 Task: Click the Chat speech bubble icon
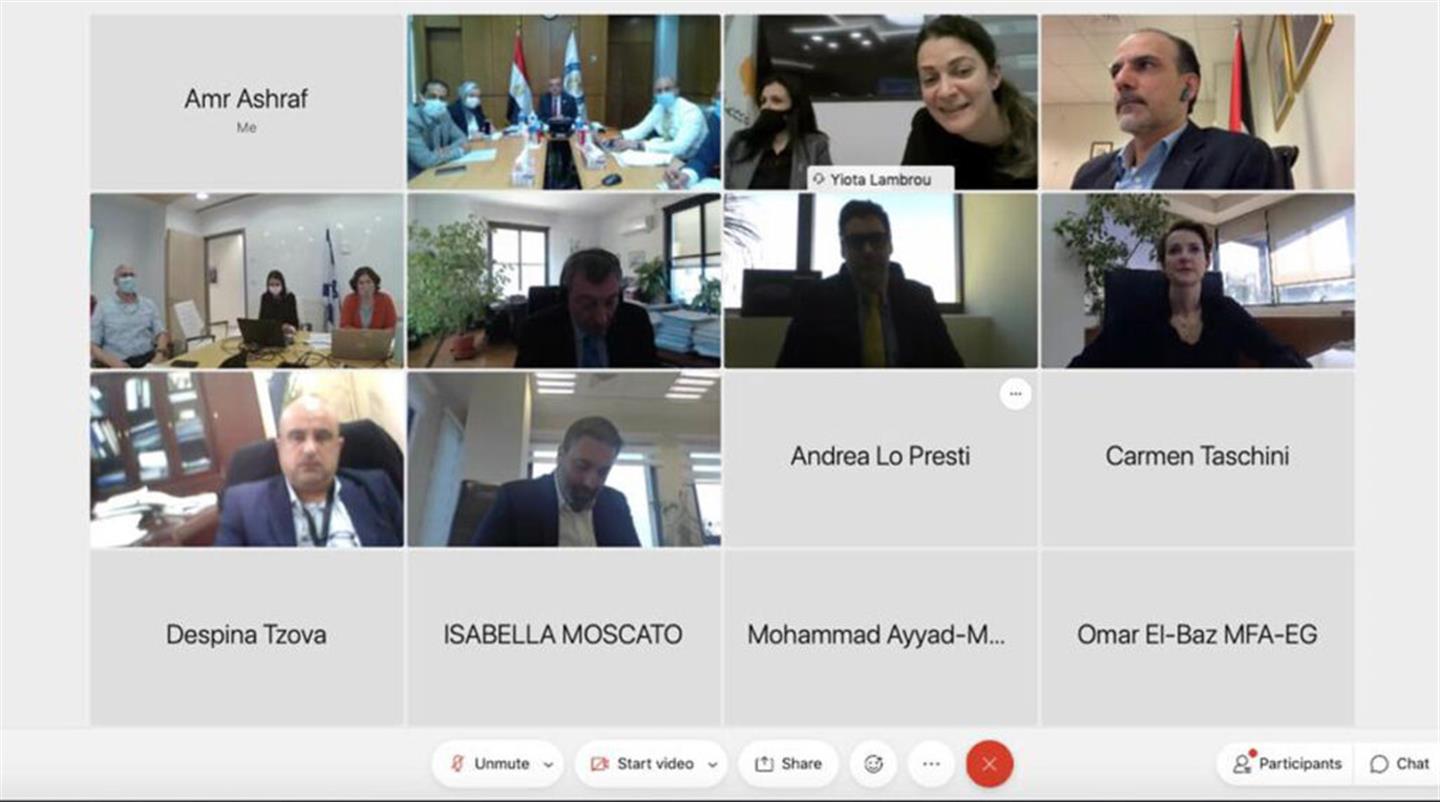point(1380,764)
